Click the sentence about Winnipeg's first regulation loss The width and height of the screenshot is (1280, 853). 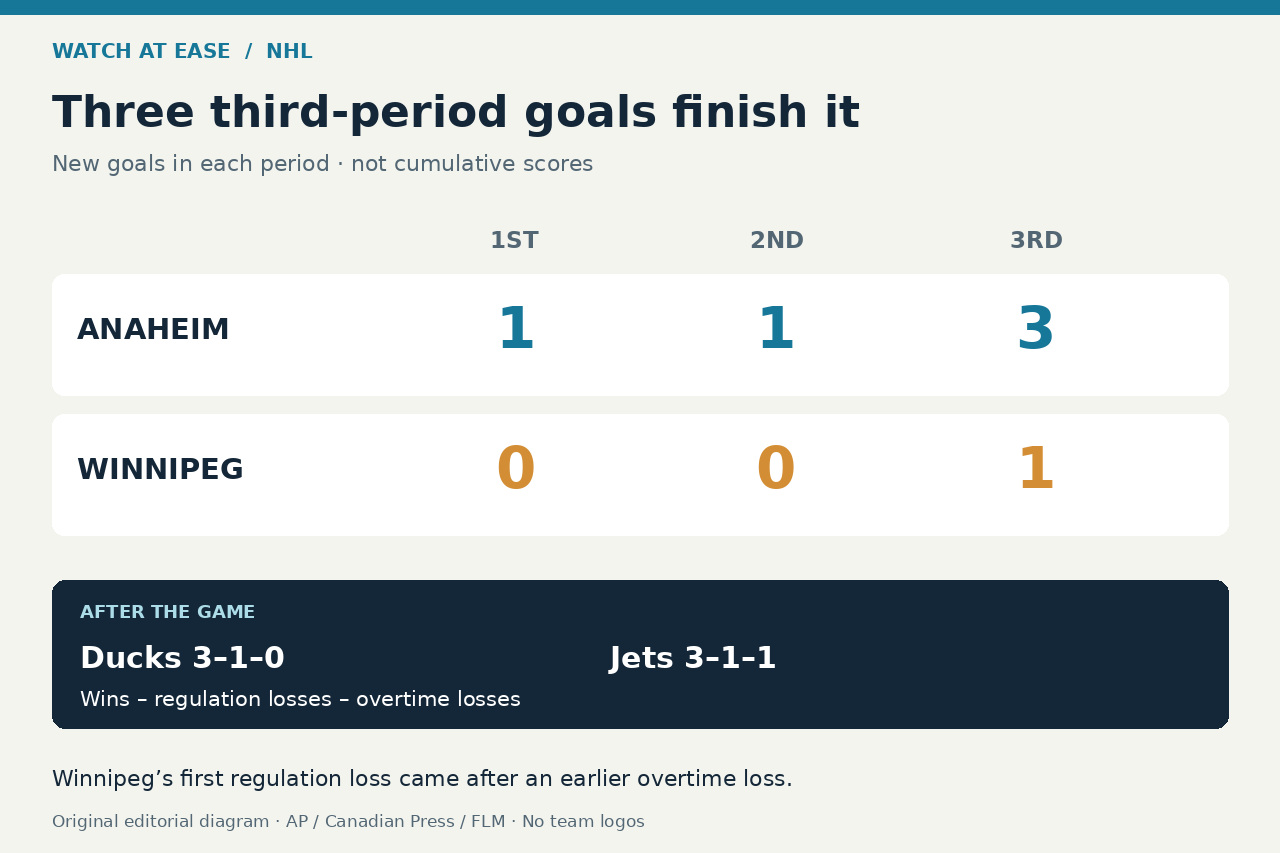point(422,778)
